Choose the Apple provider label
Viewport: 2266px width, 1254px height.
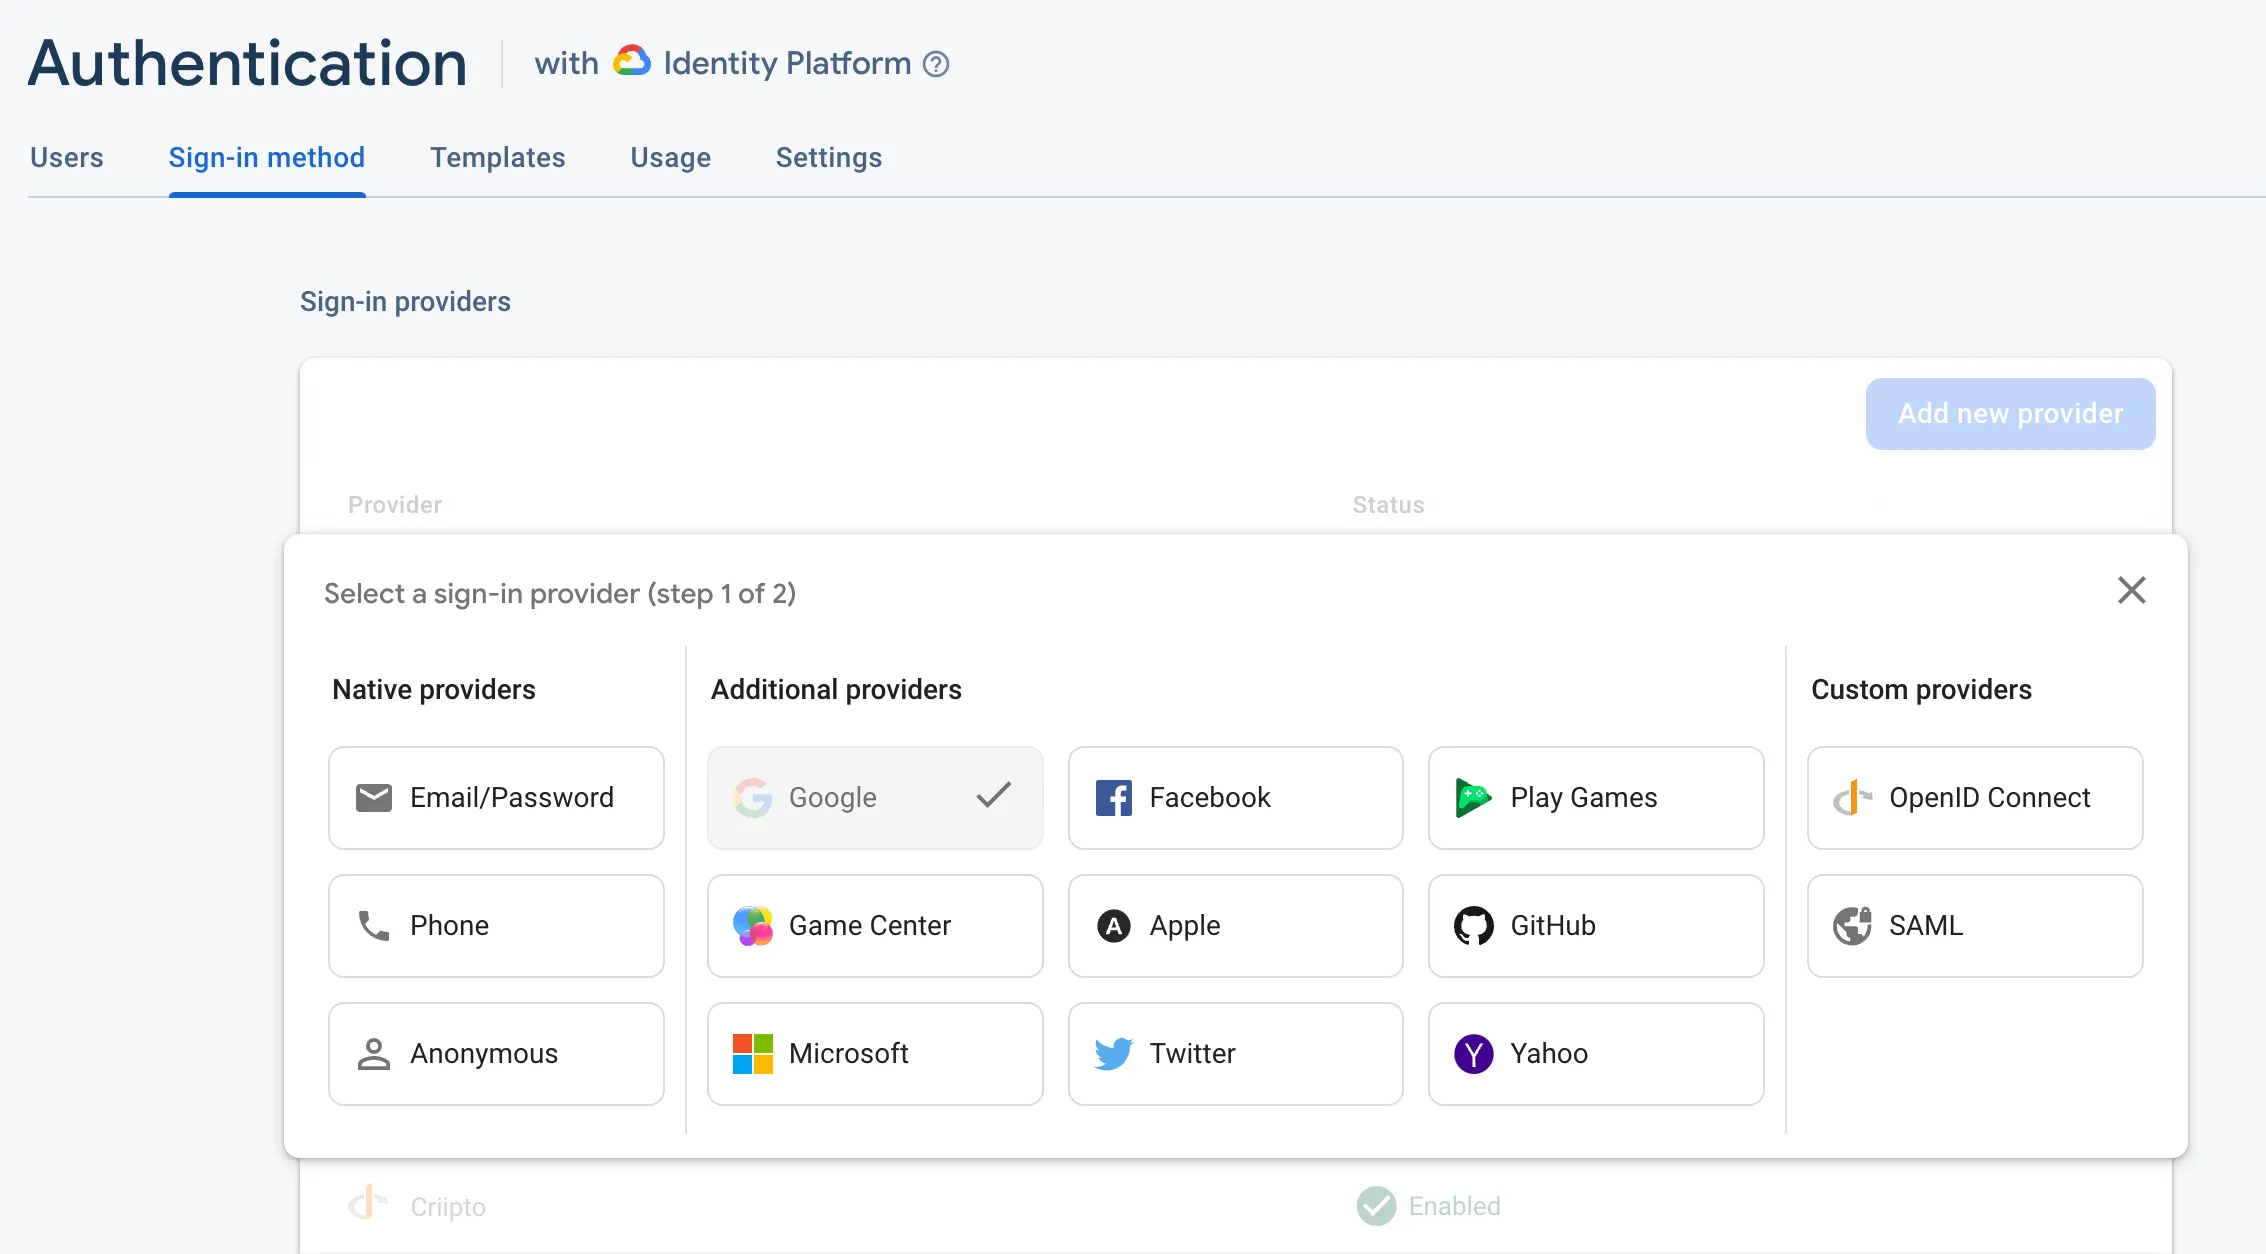click(x=1185, y=926)
